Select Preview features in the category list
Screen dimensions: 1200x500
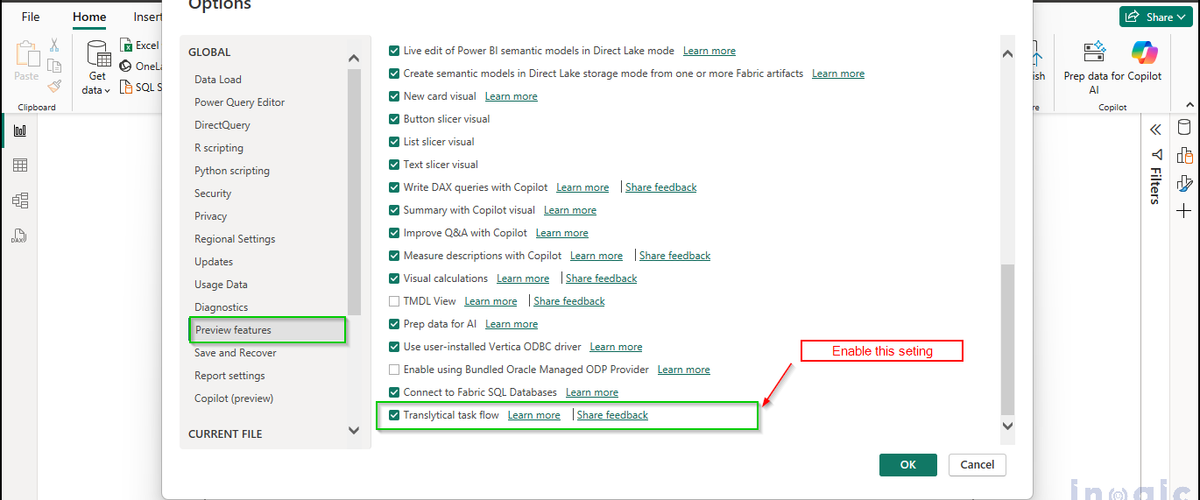click(x=268, y=330)
